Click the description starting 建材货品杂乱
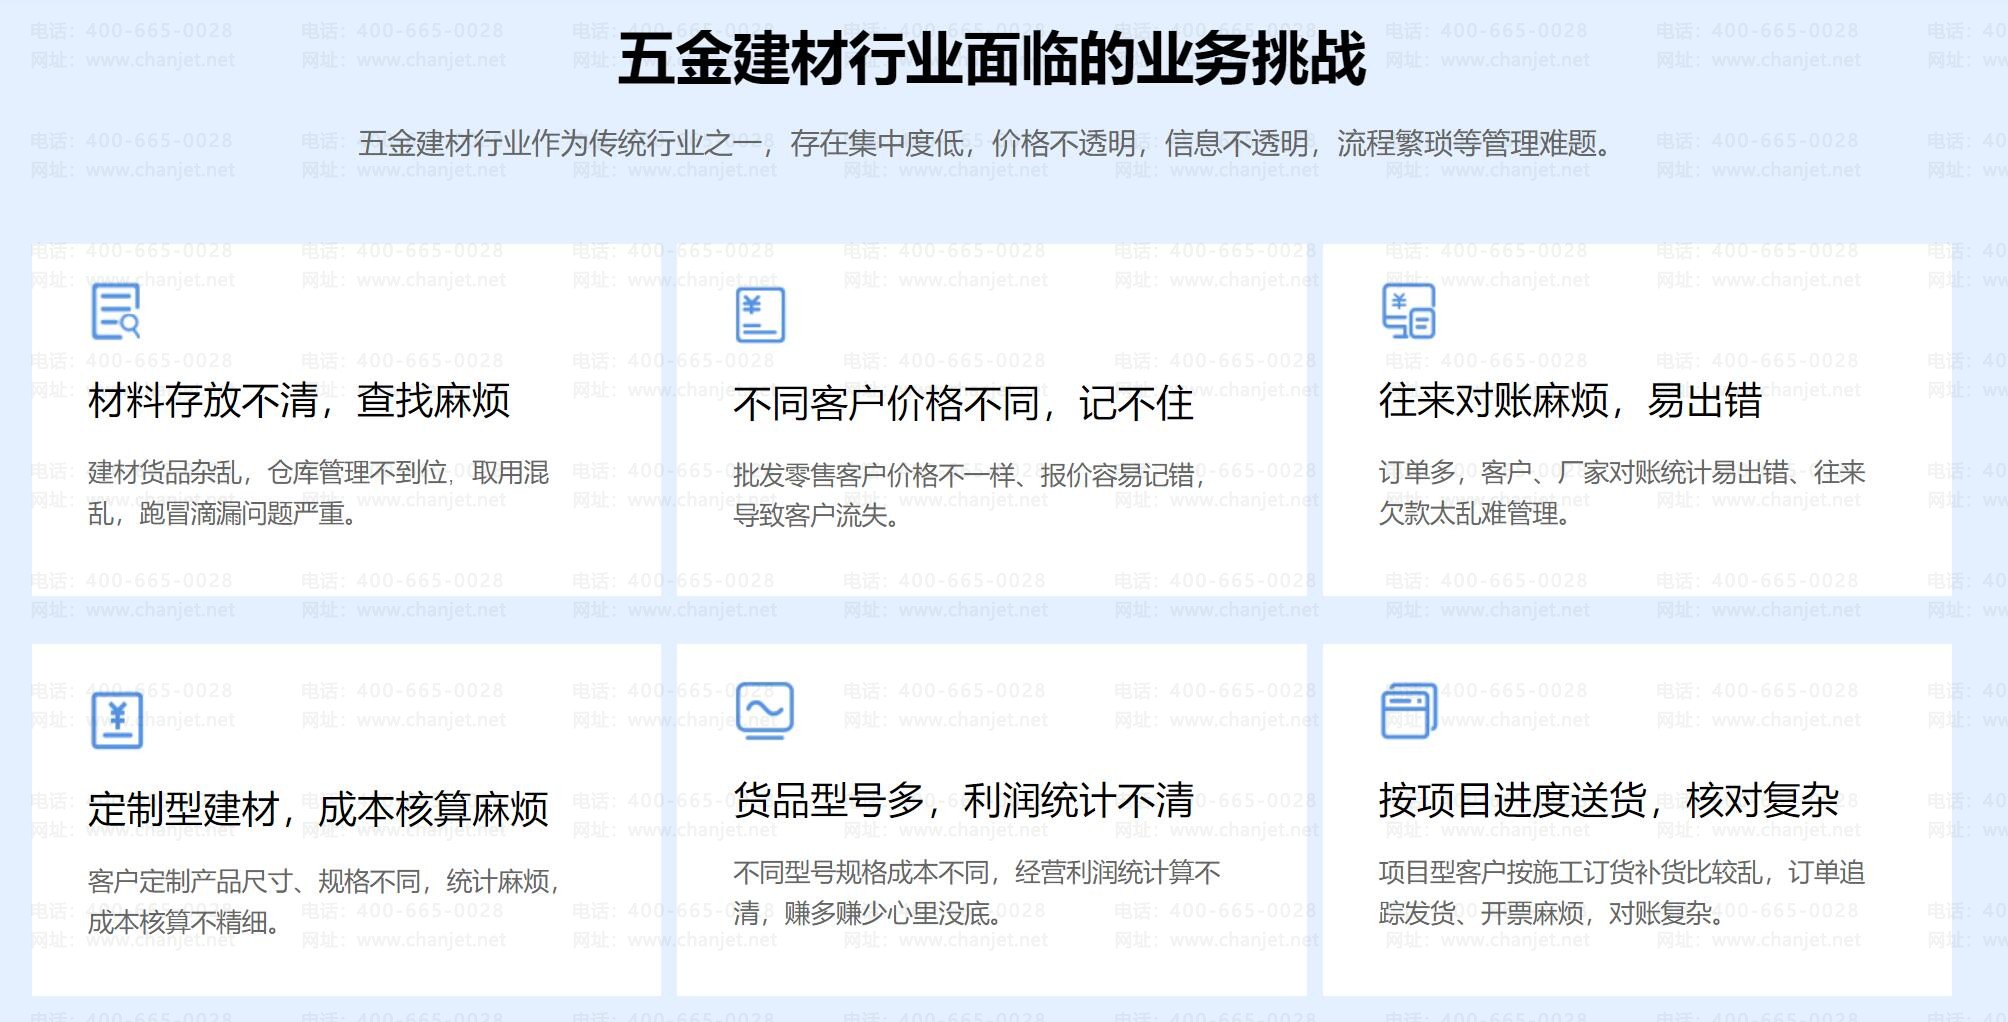Viewport: 2008px width, 1022px height. click(318, 493)
